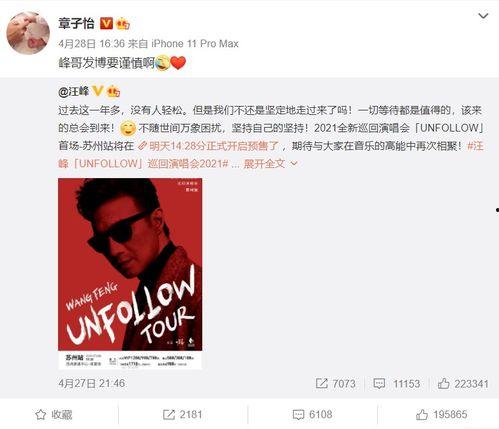Open original post's 11153 comments
Viewport: 499px width, 429px height.
tap(397, 384)
